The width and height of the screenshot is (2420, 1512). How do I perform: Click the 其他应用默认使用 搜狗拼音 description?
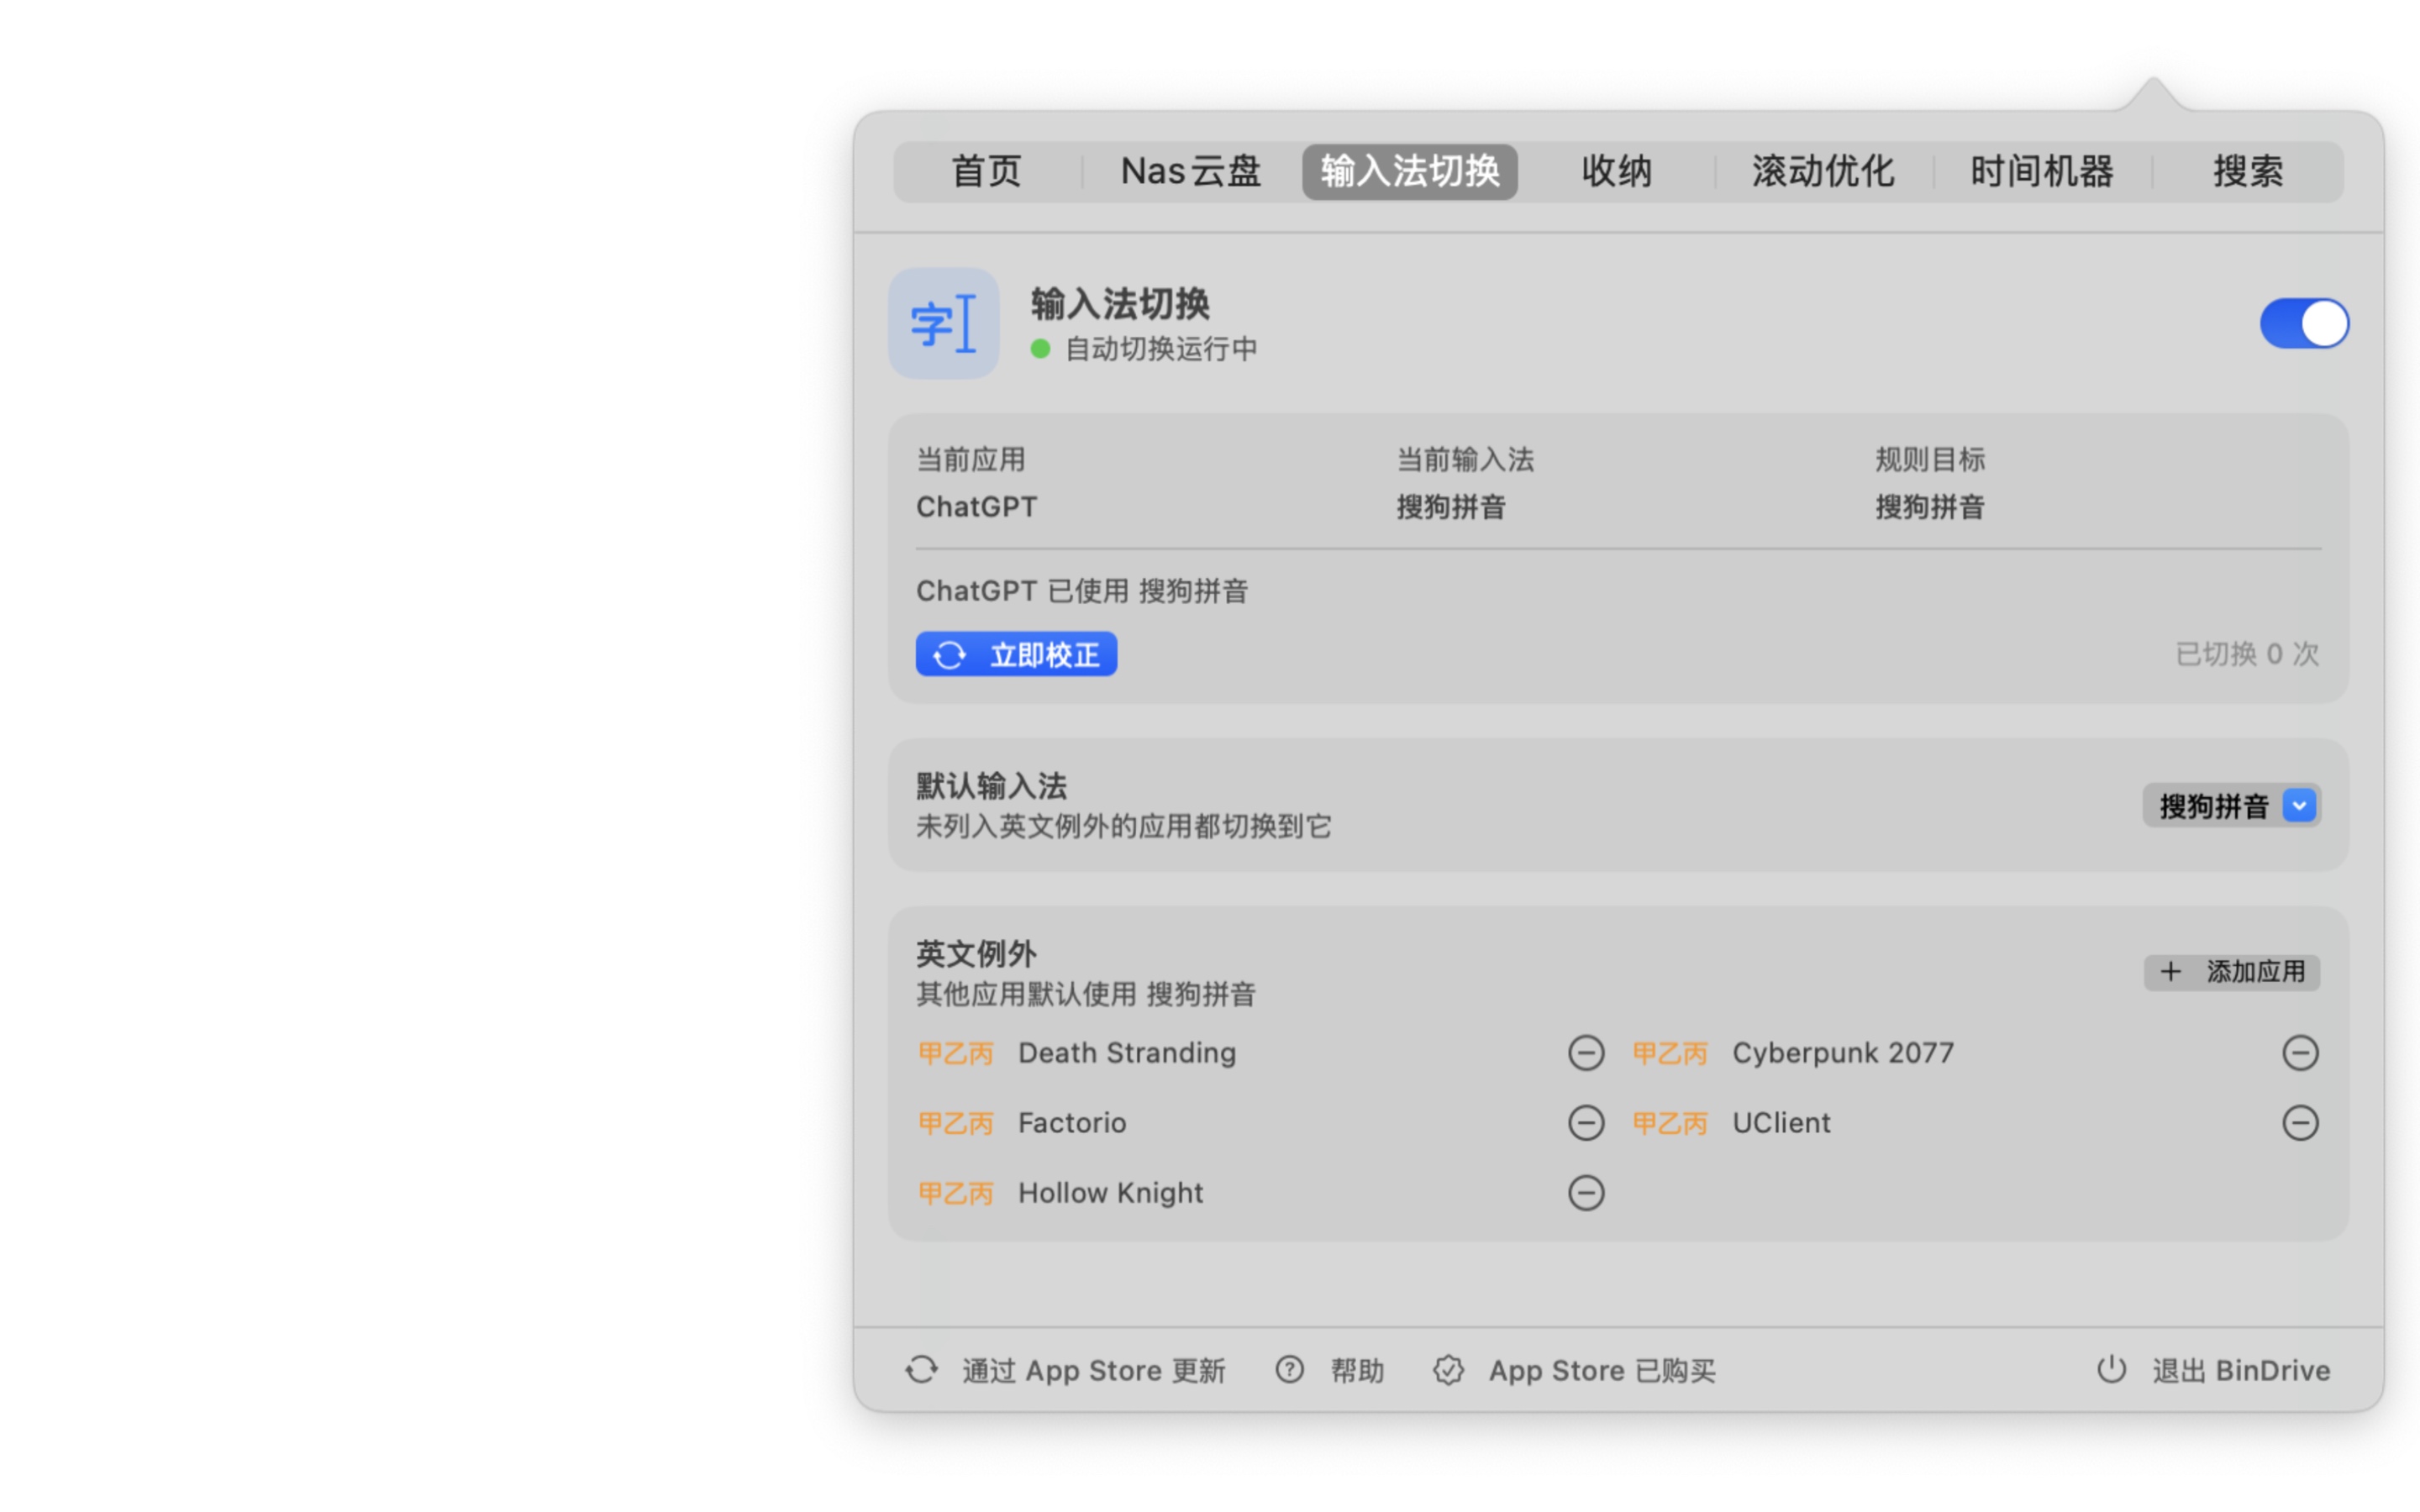tap(1086, 995)
